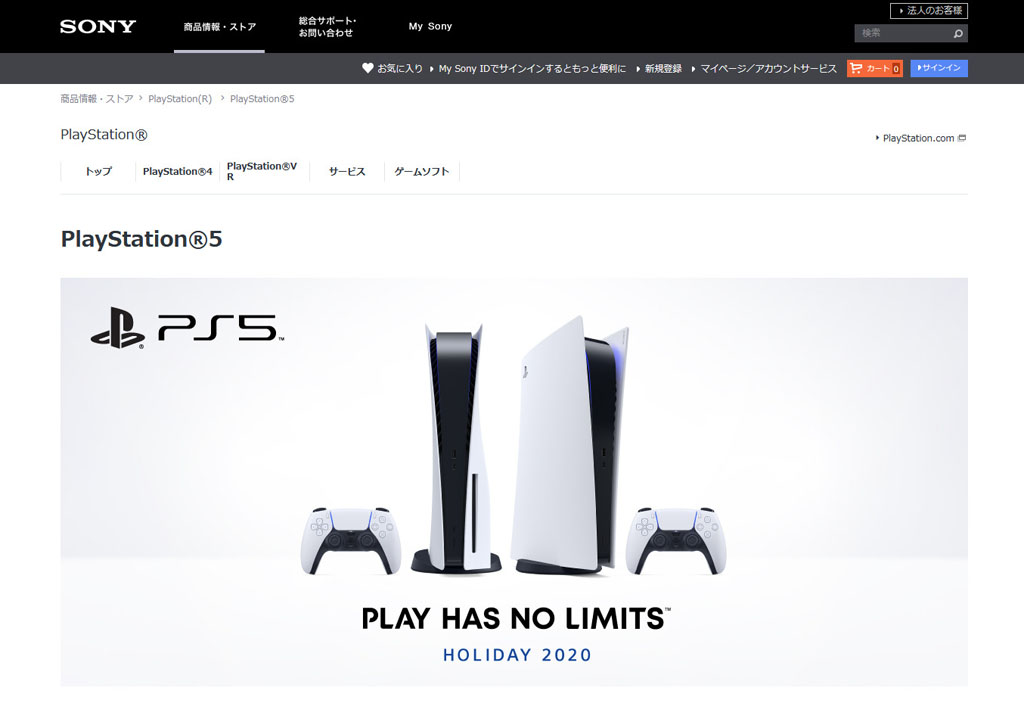Click the PS5 logo in banner
This screenshot has height=728, width=1024.
pyautogui.click(x=187, y=328)
